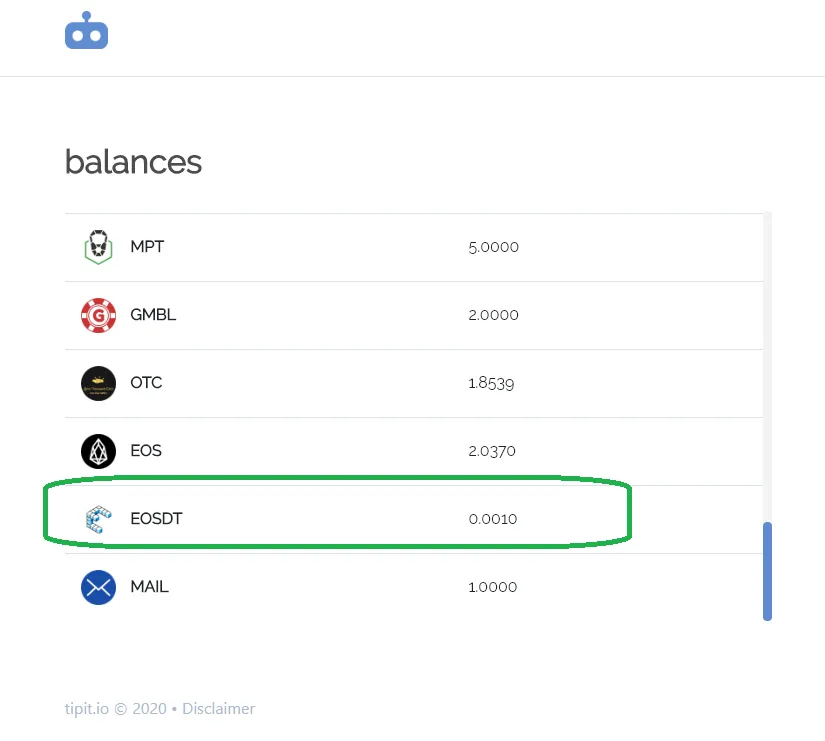
Task: Click the OTC token name
Action: [146, 382]
